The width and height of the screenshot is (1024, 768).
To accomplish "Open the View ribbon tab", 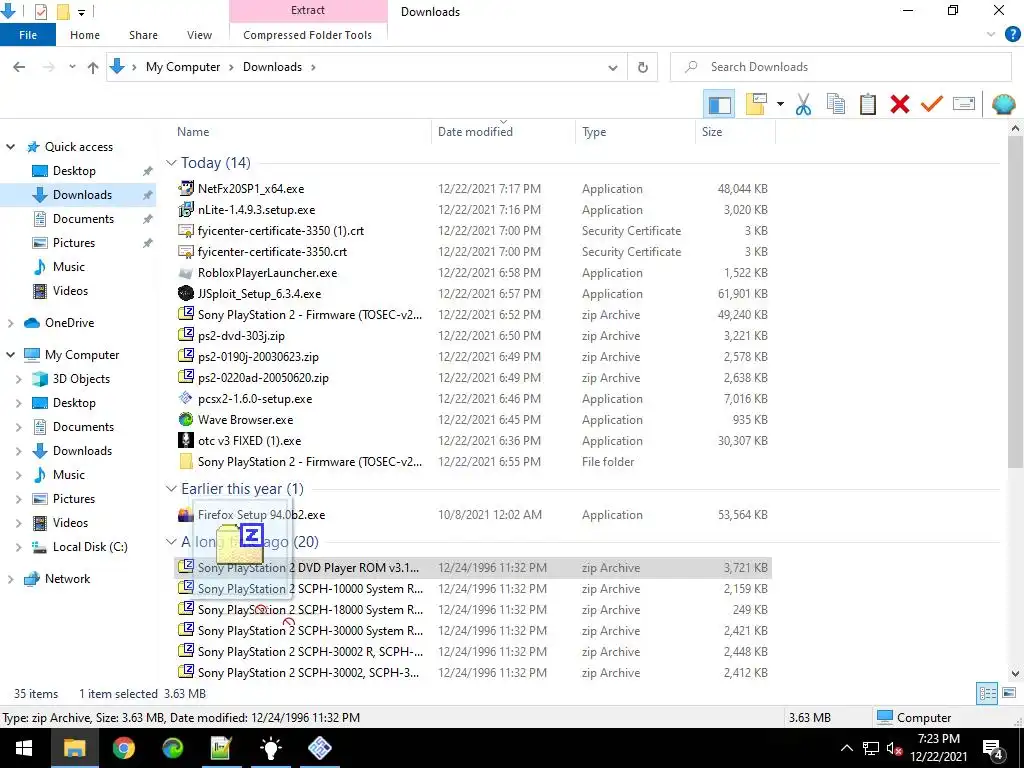I will point(199,35).
